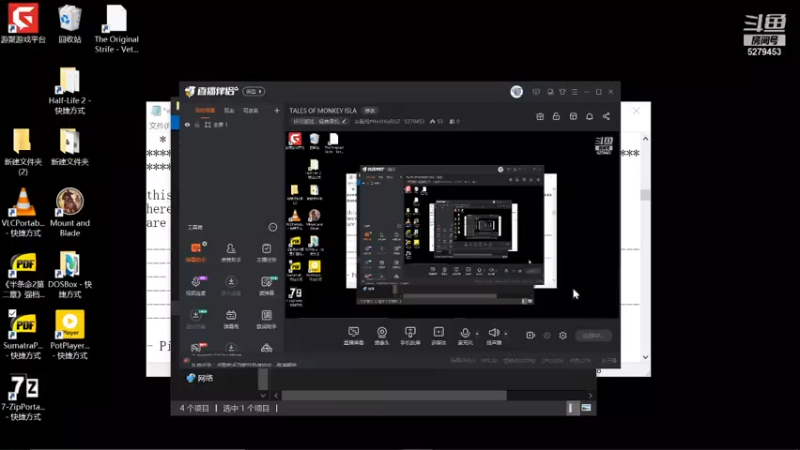Click the download tool in second toolbox row
Image resolution: width=800 pixels, height=450 pixels.
click(231, 285)
